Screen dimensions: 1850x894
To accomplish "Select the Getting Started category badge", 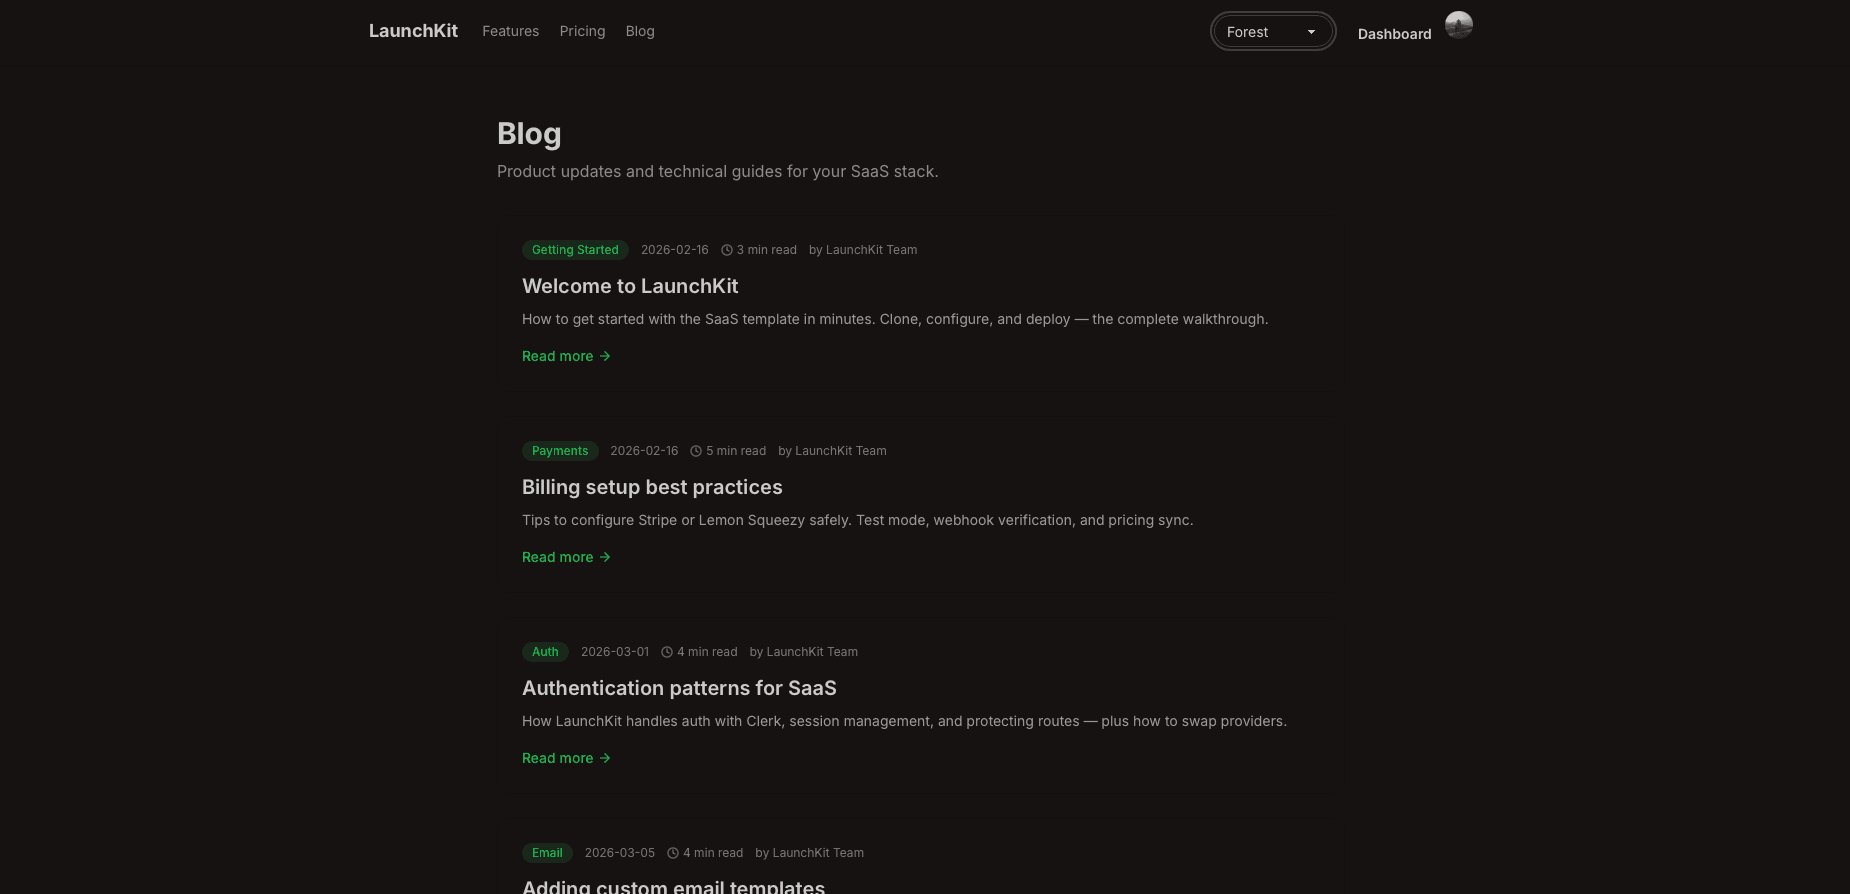I will [575, 249].
